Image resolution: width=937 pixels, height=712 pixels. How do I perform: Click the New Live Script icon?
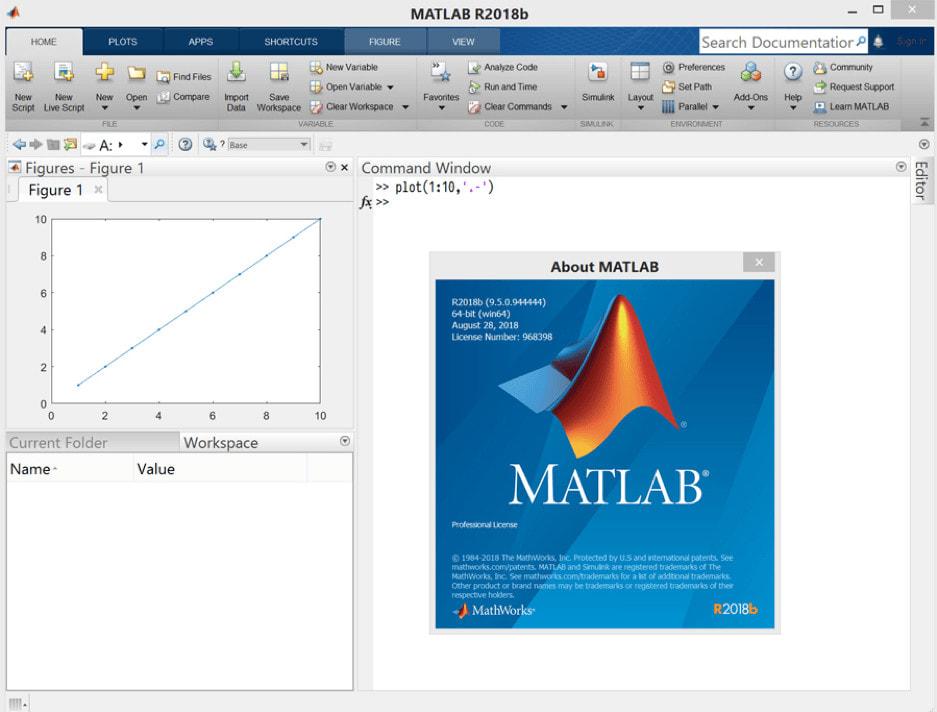pos(63,87)
